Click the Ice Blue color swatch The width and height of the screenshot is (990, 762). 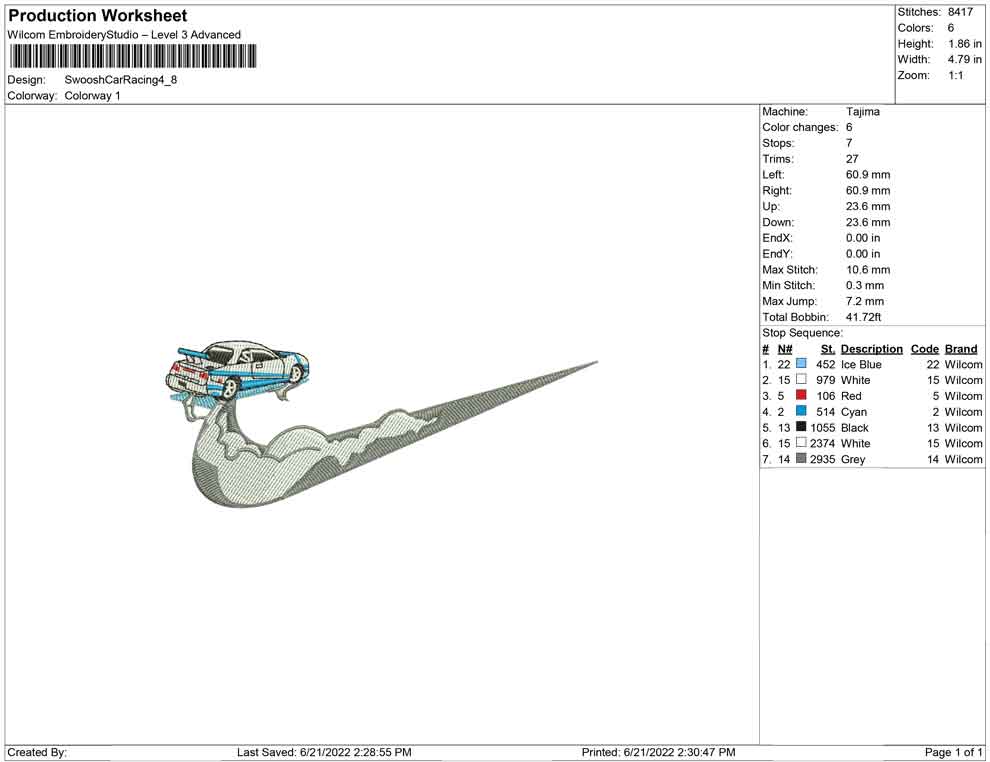801,364
